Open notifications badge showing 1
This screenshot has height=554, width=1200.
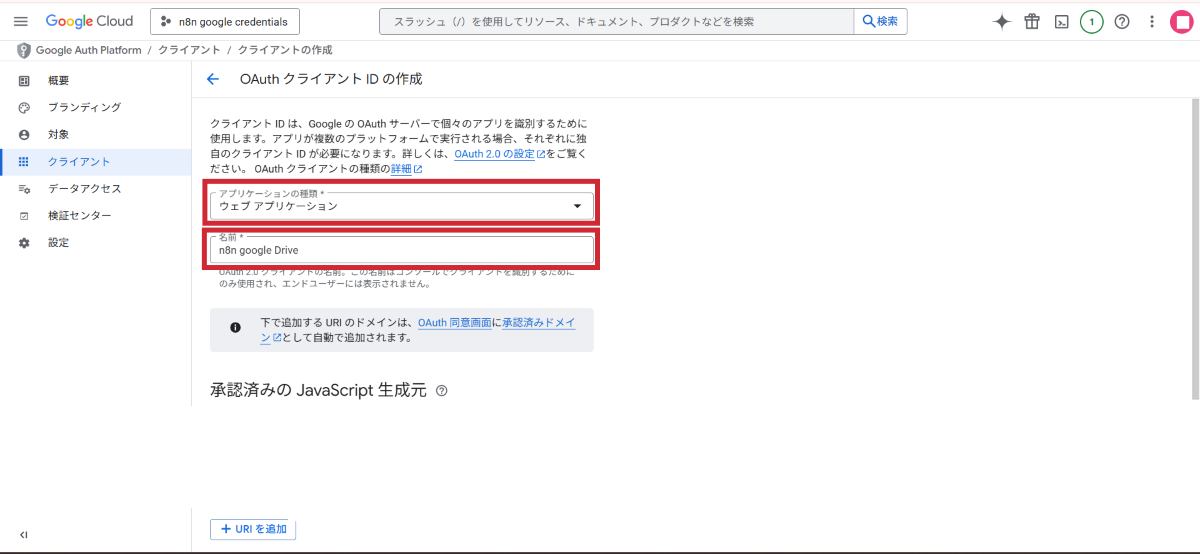pyautogui.click(x=1092, y=22)
